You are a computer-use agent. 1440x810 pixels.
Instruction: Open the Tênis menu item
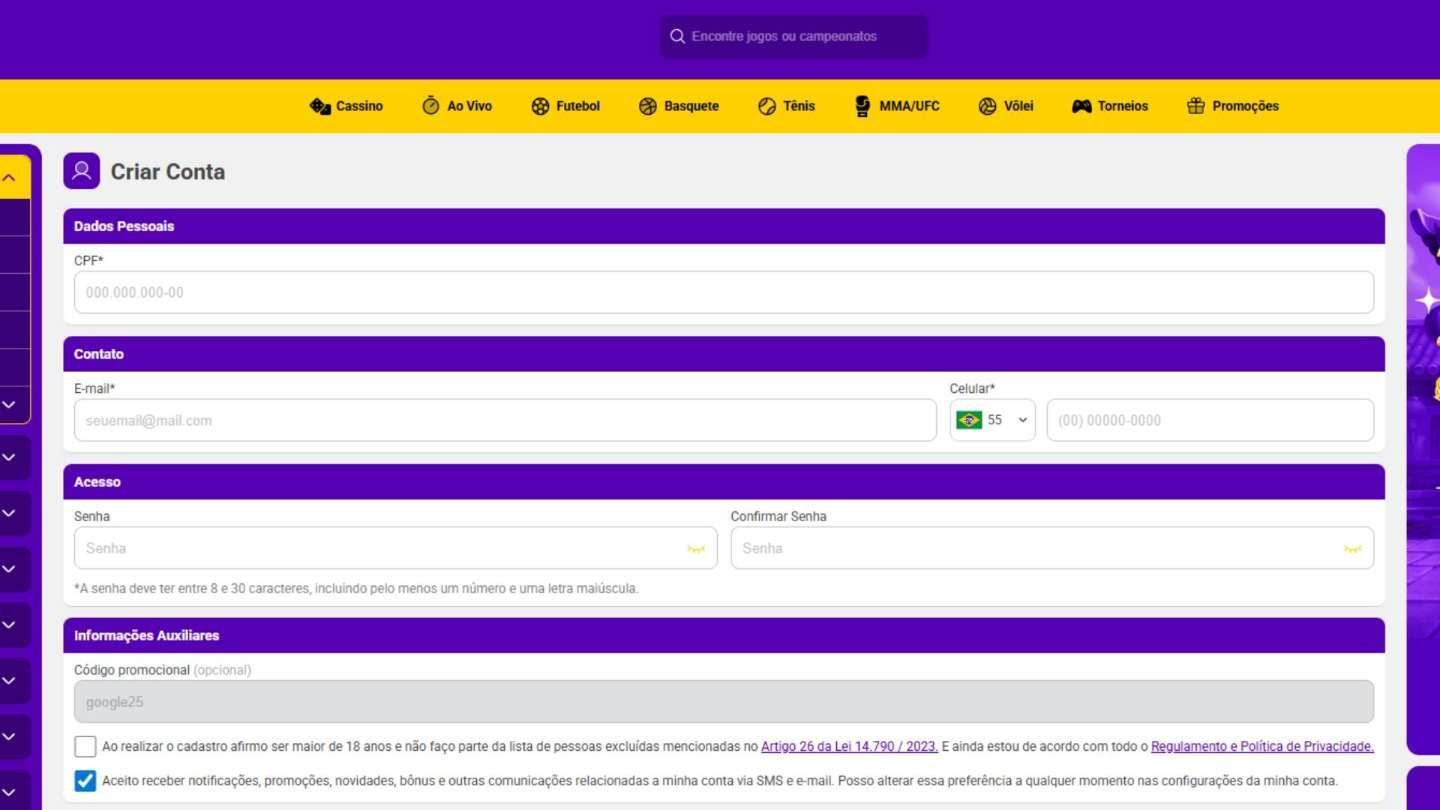pyautogui.click(x=786, y=106)
